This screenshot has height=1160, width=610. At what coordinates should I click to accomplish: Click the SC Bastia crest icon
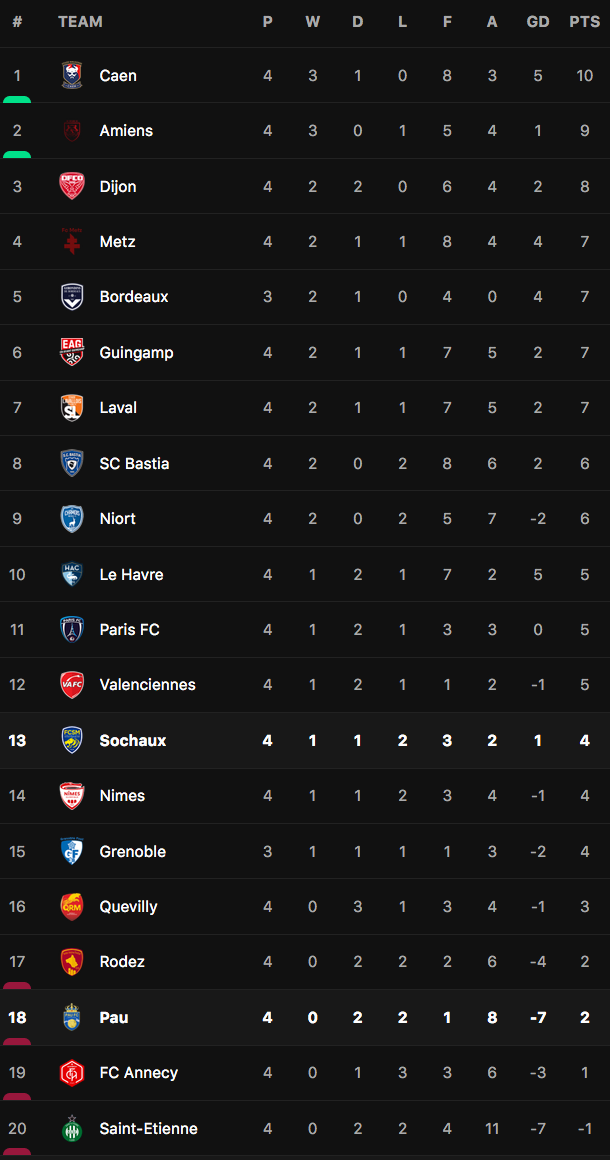tap(72, 463)
